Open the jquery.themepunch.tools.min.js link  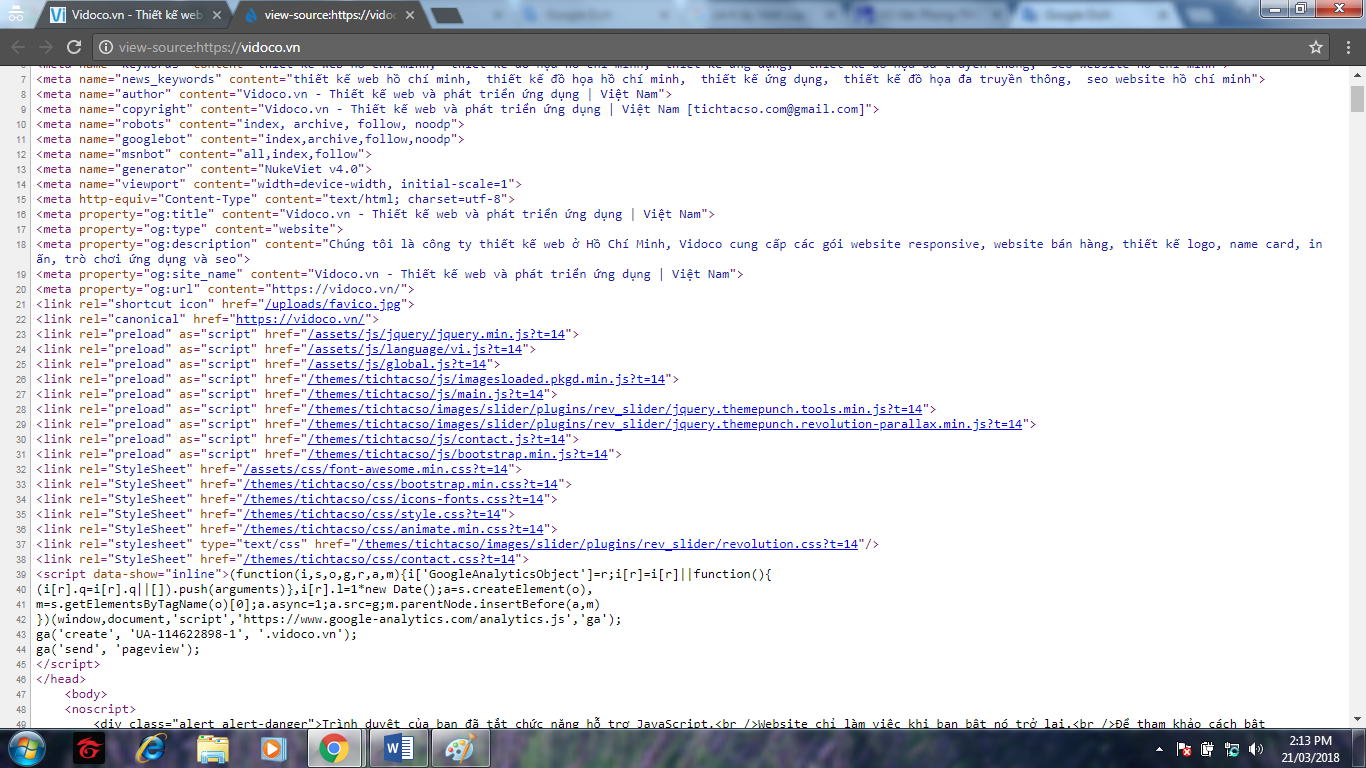pyautogui.click(x=617, y=409)
